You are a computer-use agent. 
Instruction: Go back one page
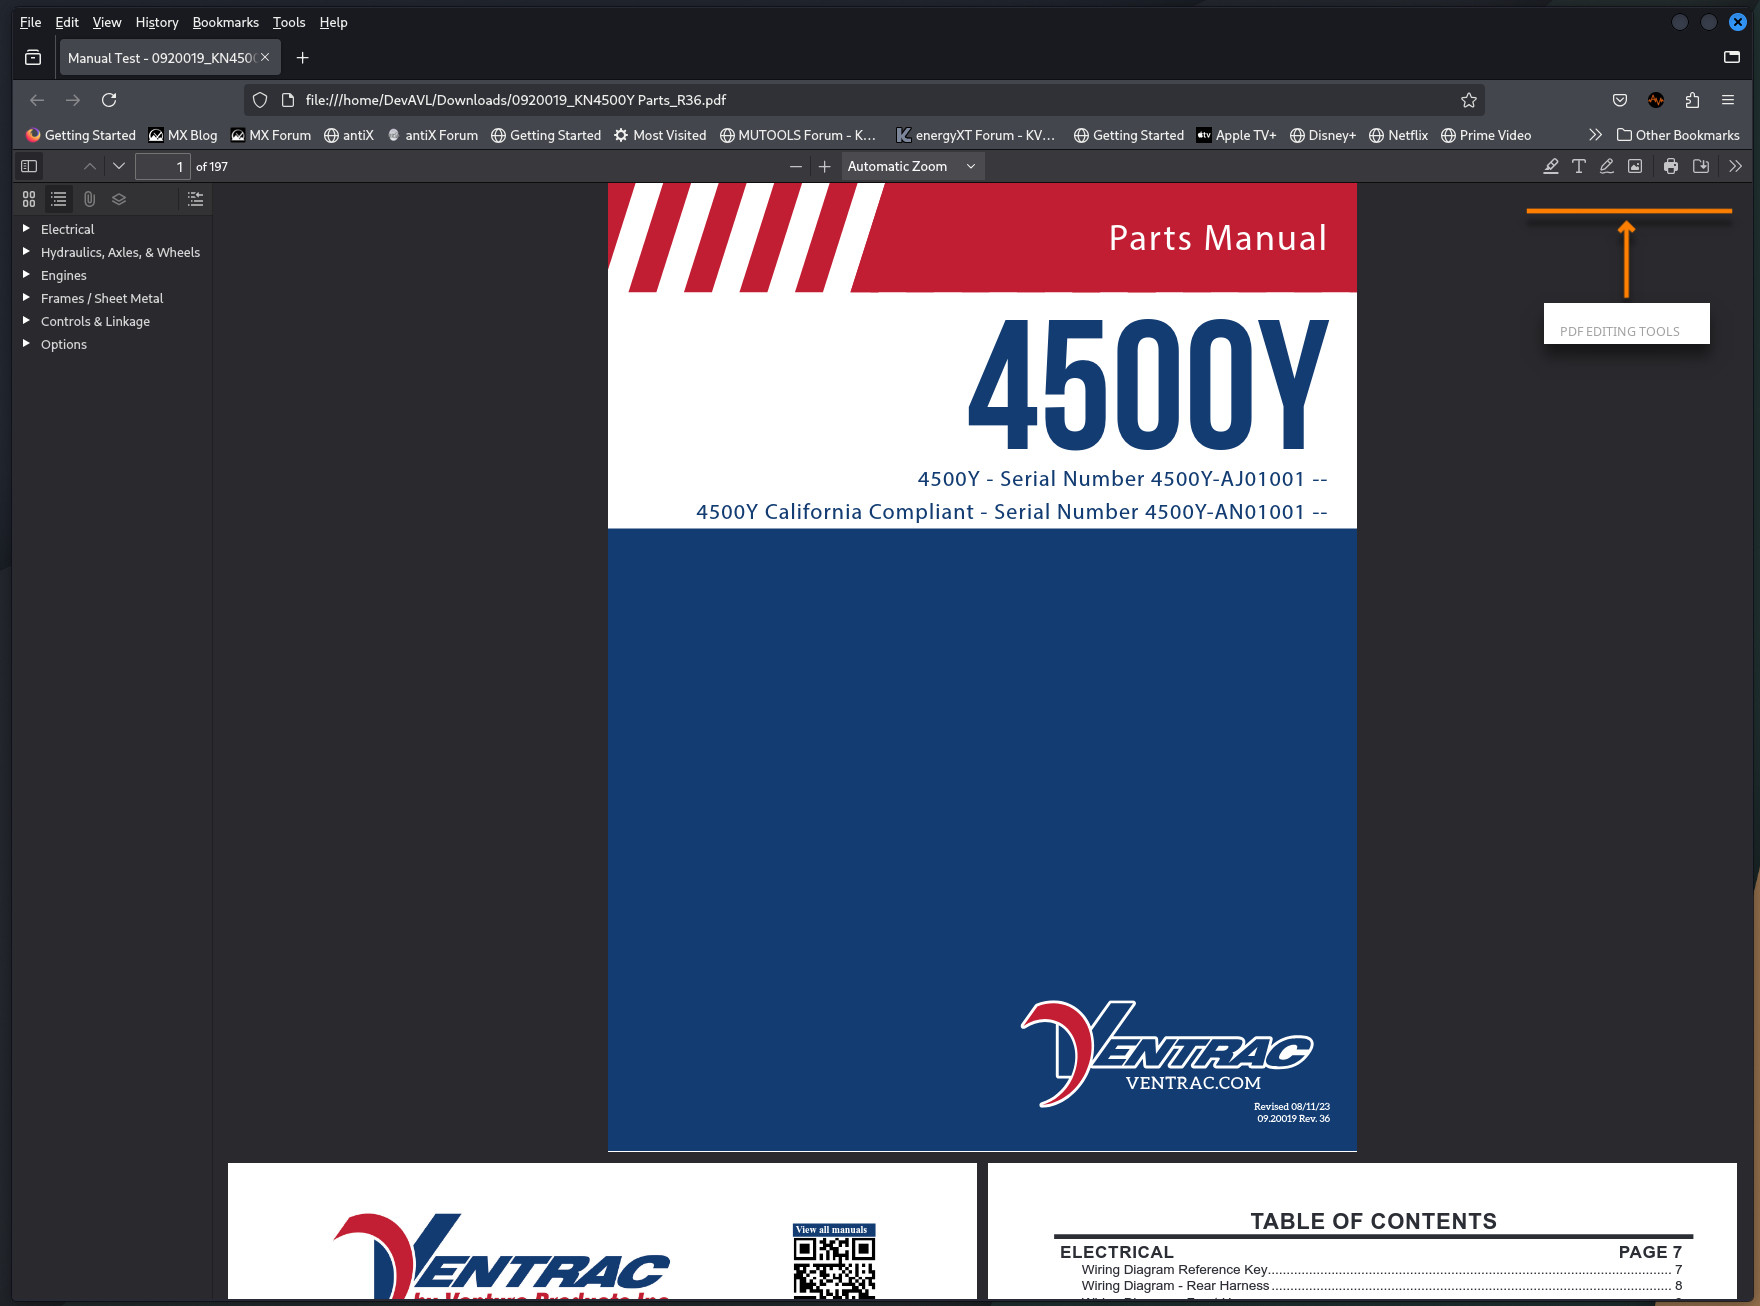click(x=37, y=100)
